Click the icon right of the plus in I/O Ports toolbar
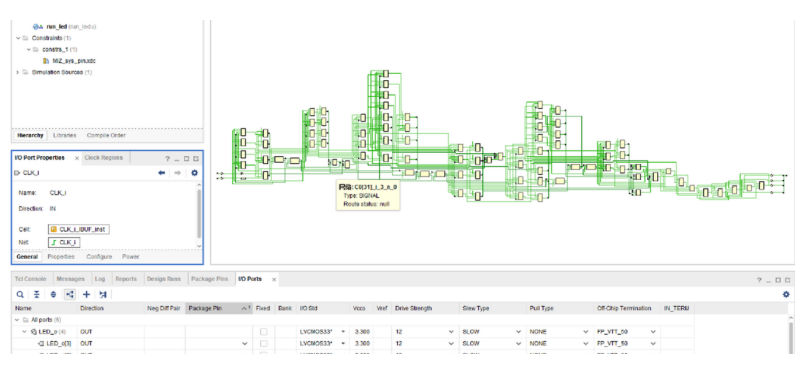The image size is (807, 378). point(103,295)
